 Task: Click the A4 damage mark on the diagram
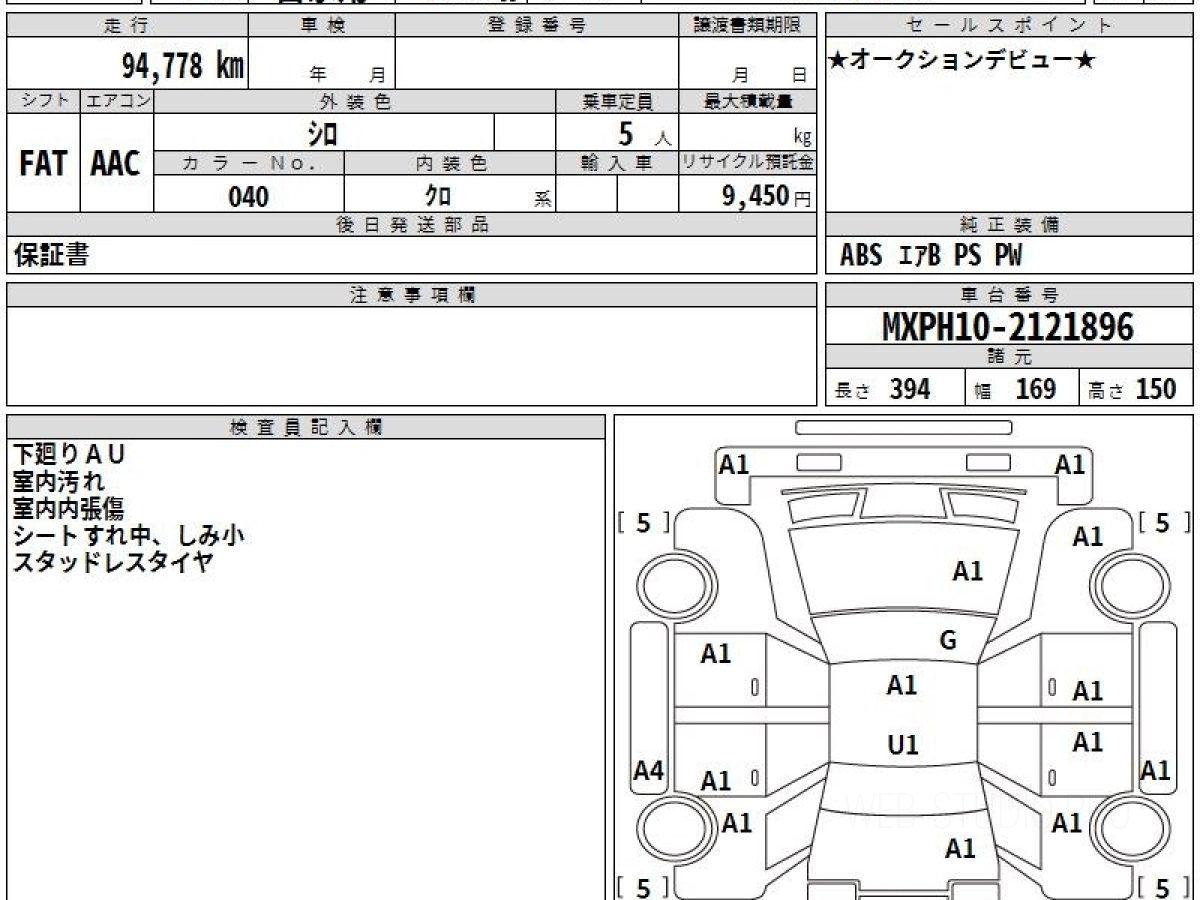click(649, 771)
